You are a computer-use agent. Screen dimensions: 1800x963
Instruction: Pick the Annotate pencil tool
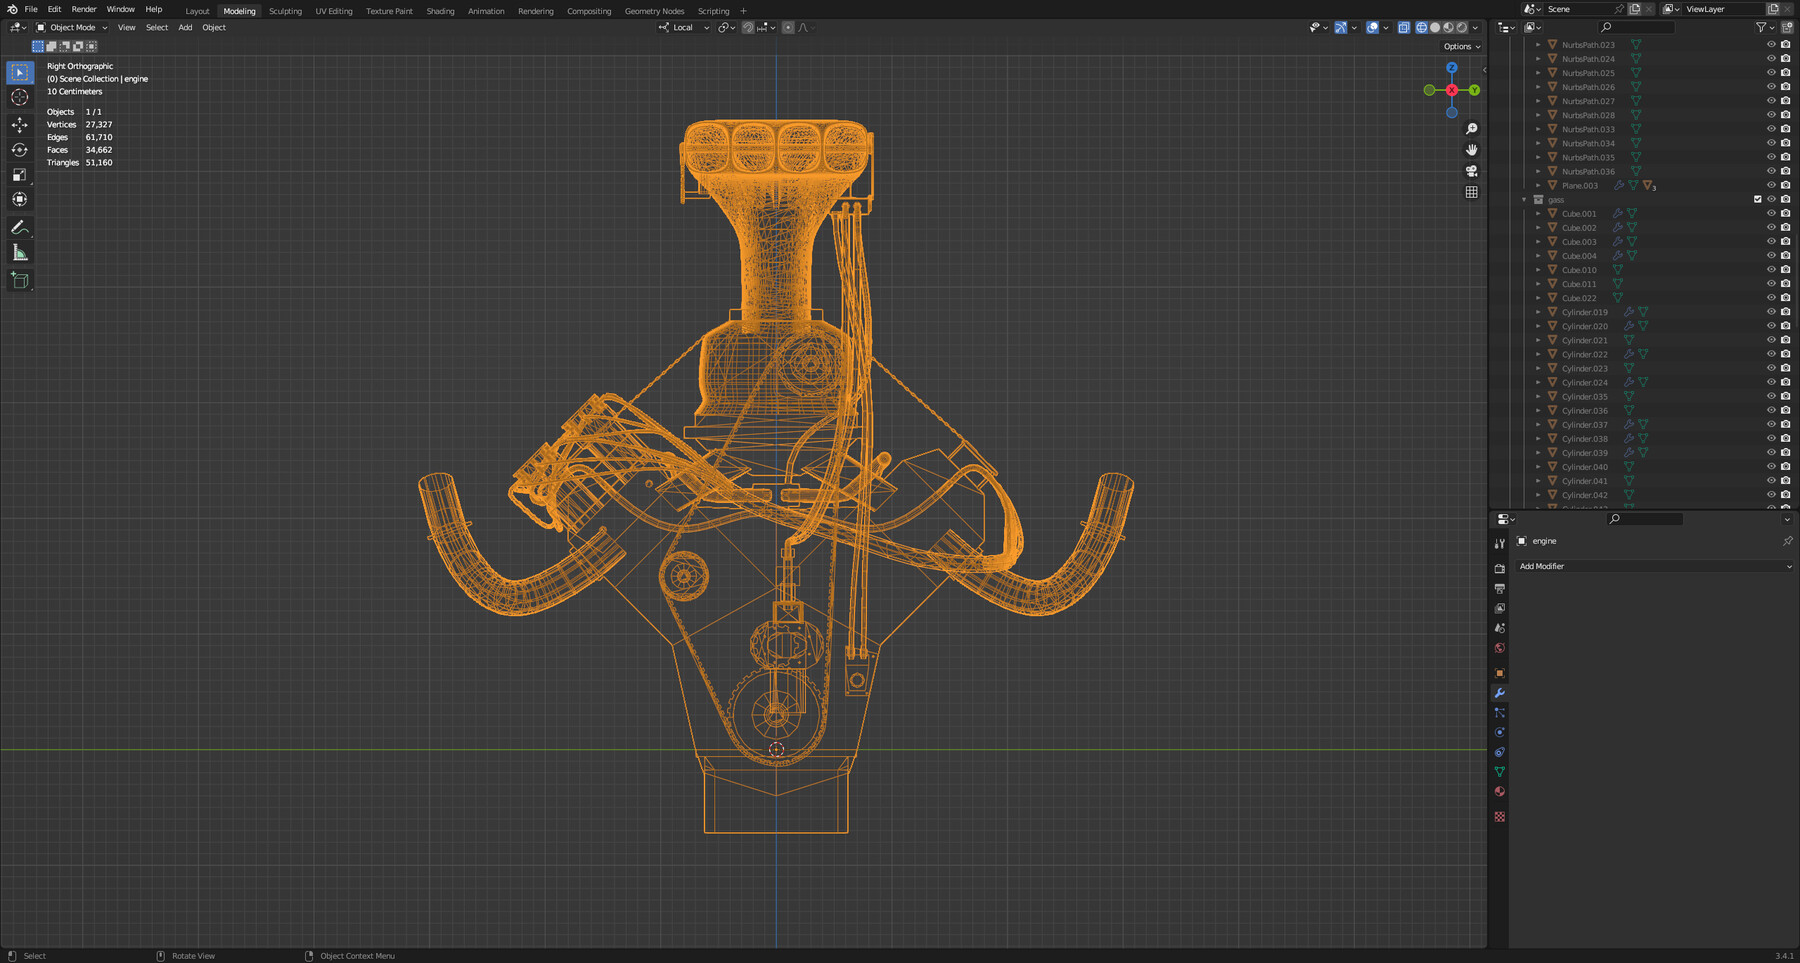pos(20,228)
